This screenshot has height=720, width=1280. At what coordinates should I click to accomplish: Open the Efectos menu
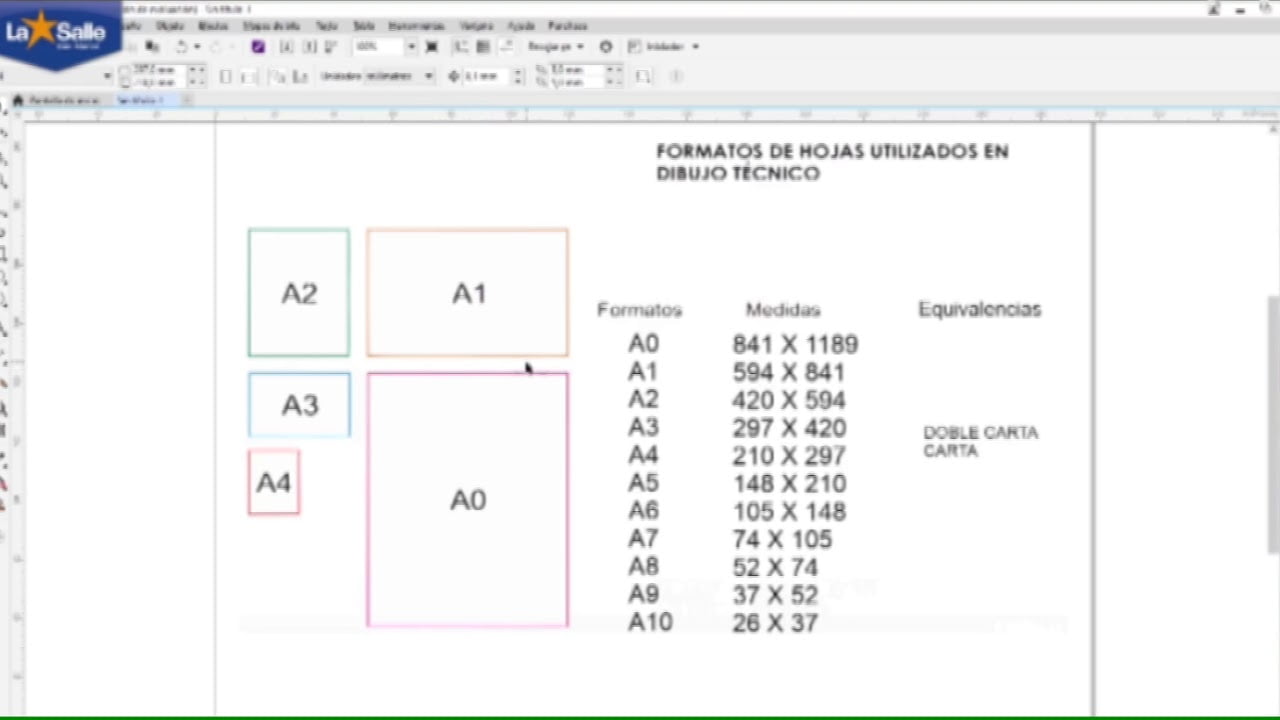pos(213,26)
